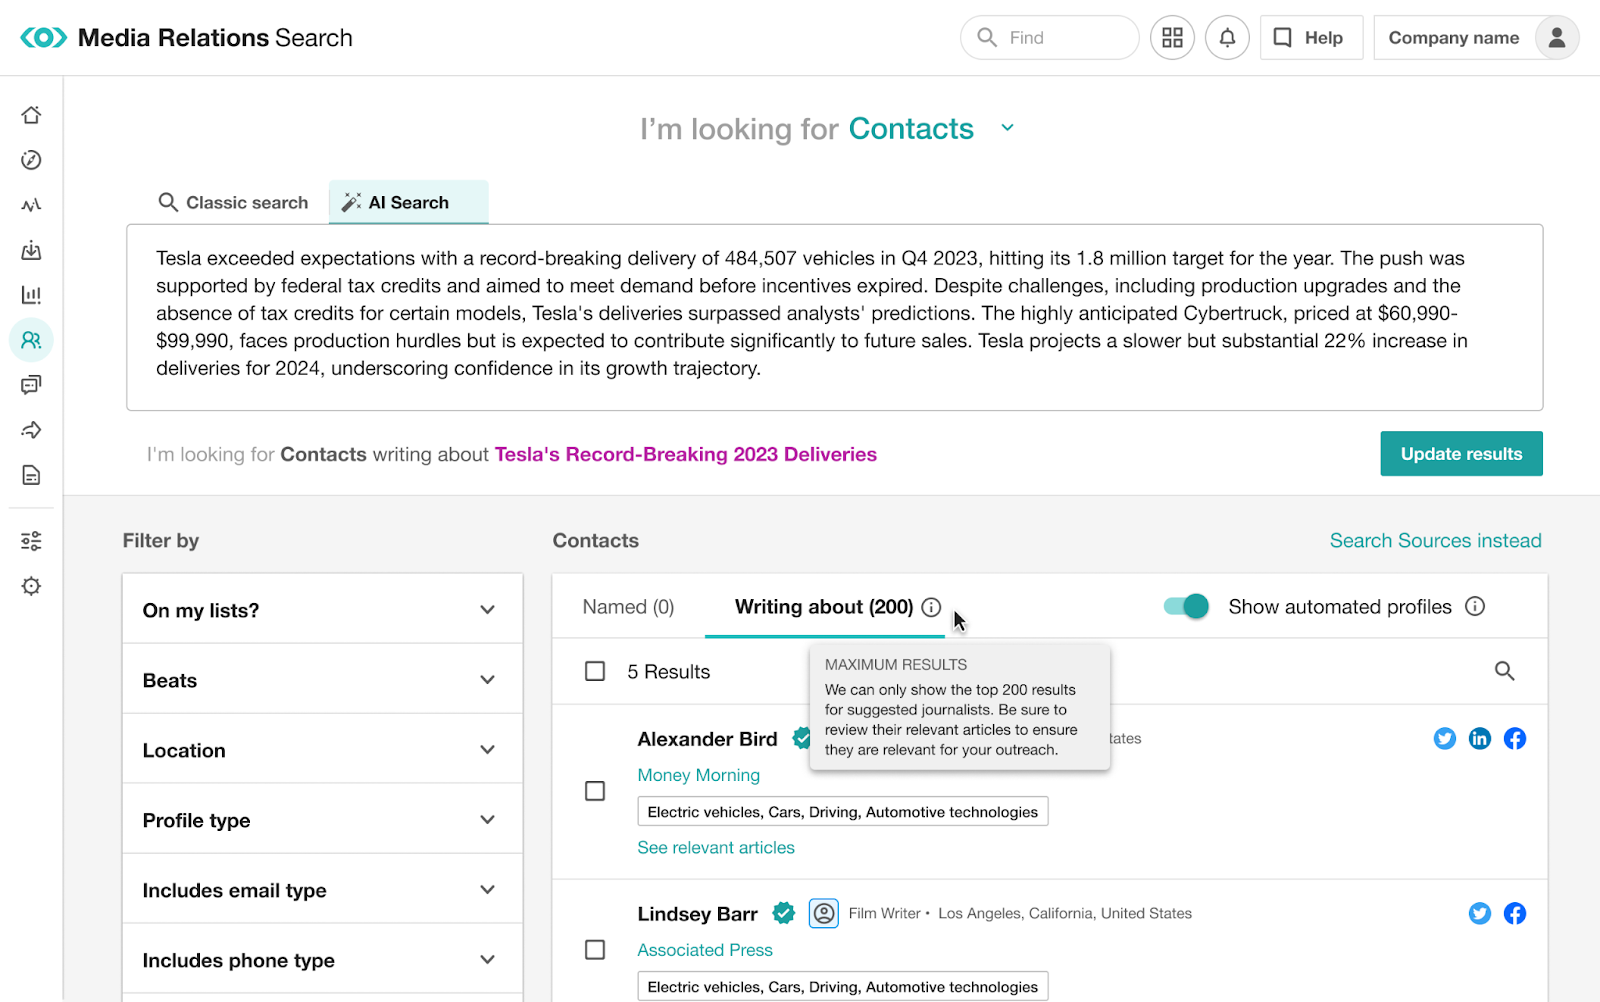Screen dimensions: 1600x1002
Task: Click info icon beside Writing about
Action: click(931, 607)
